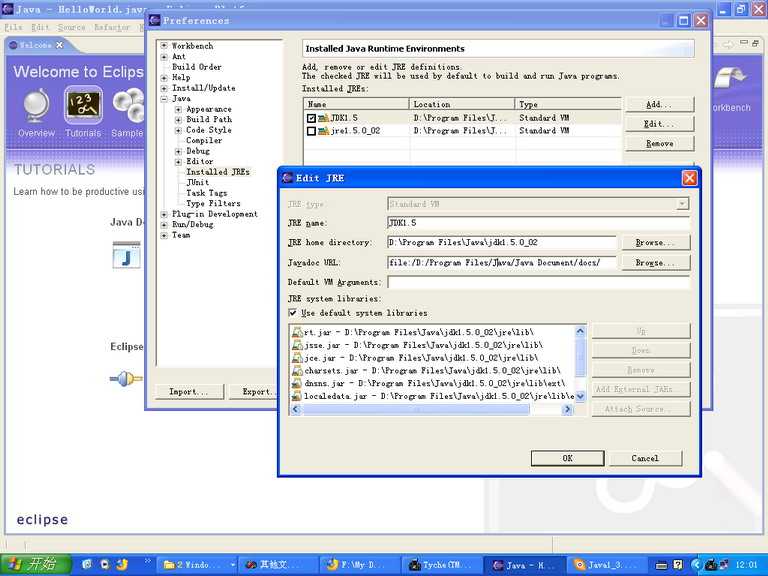
Task: Toggle Use default system libraries checkbox
Action: click(293, 312)
